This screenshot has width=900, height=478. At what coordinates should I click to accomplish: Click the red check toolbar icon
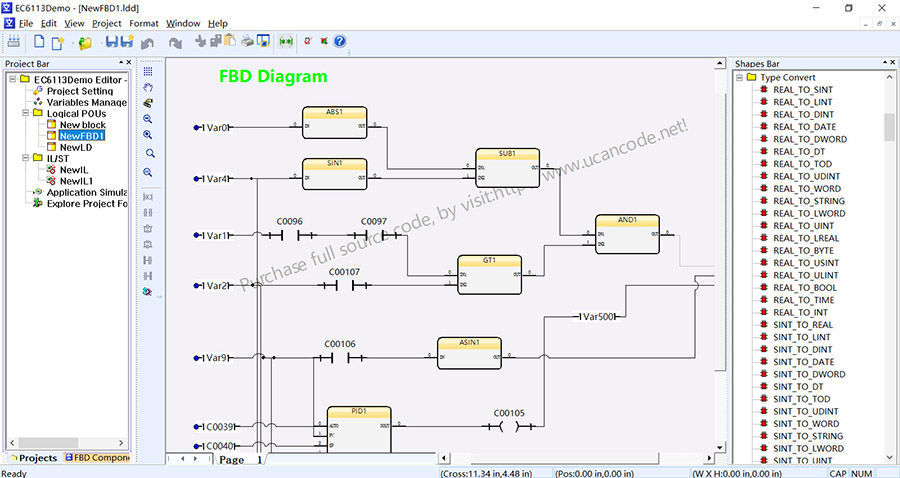coord(308,41)
